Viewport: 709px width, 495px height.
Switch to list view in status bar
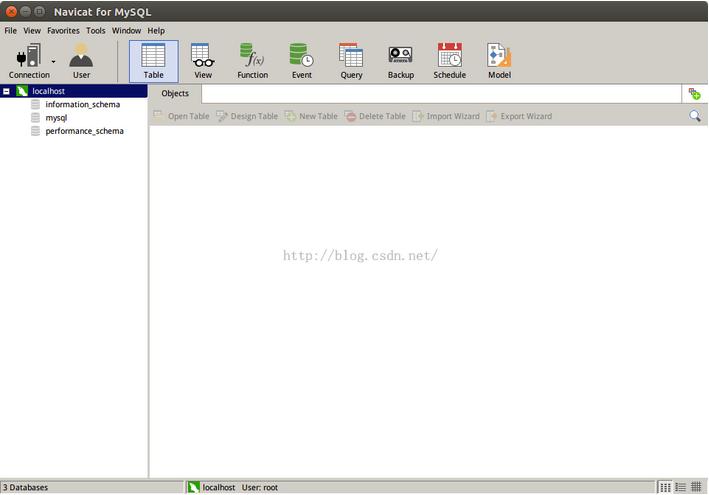(681, 487)
